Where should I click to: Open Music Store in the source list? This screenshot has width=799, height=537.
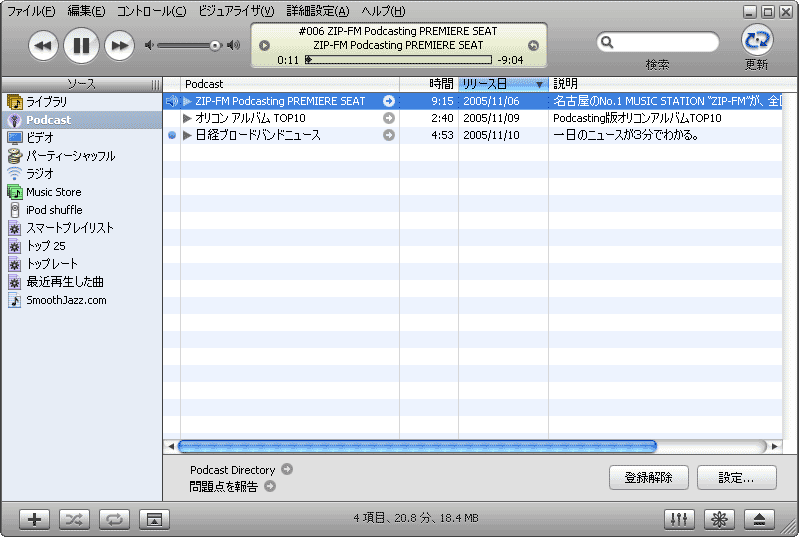point(82,192)
